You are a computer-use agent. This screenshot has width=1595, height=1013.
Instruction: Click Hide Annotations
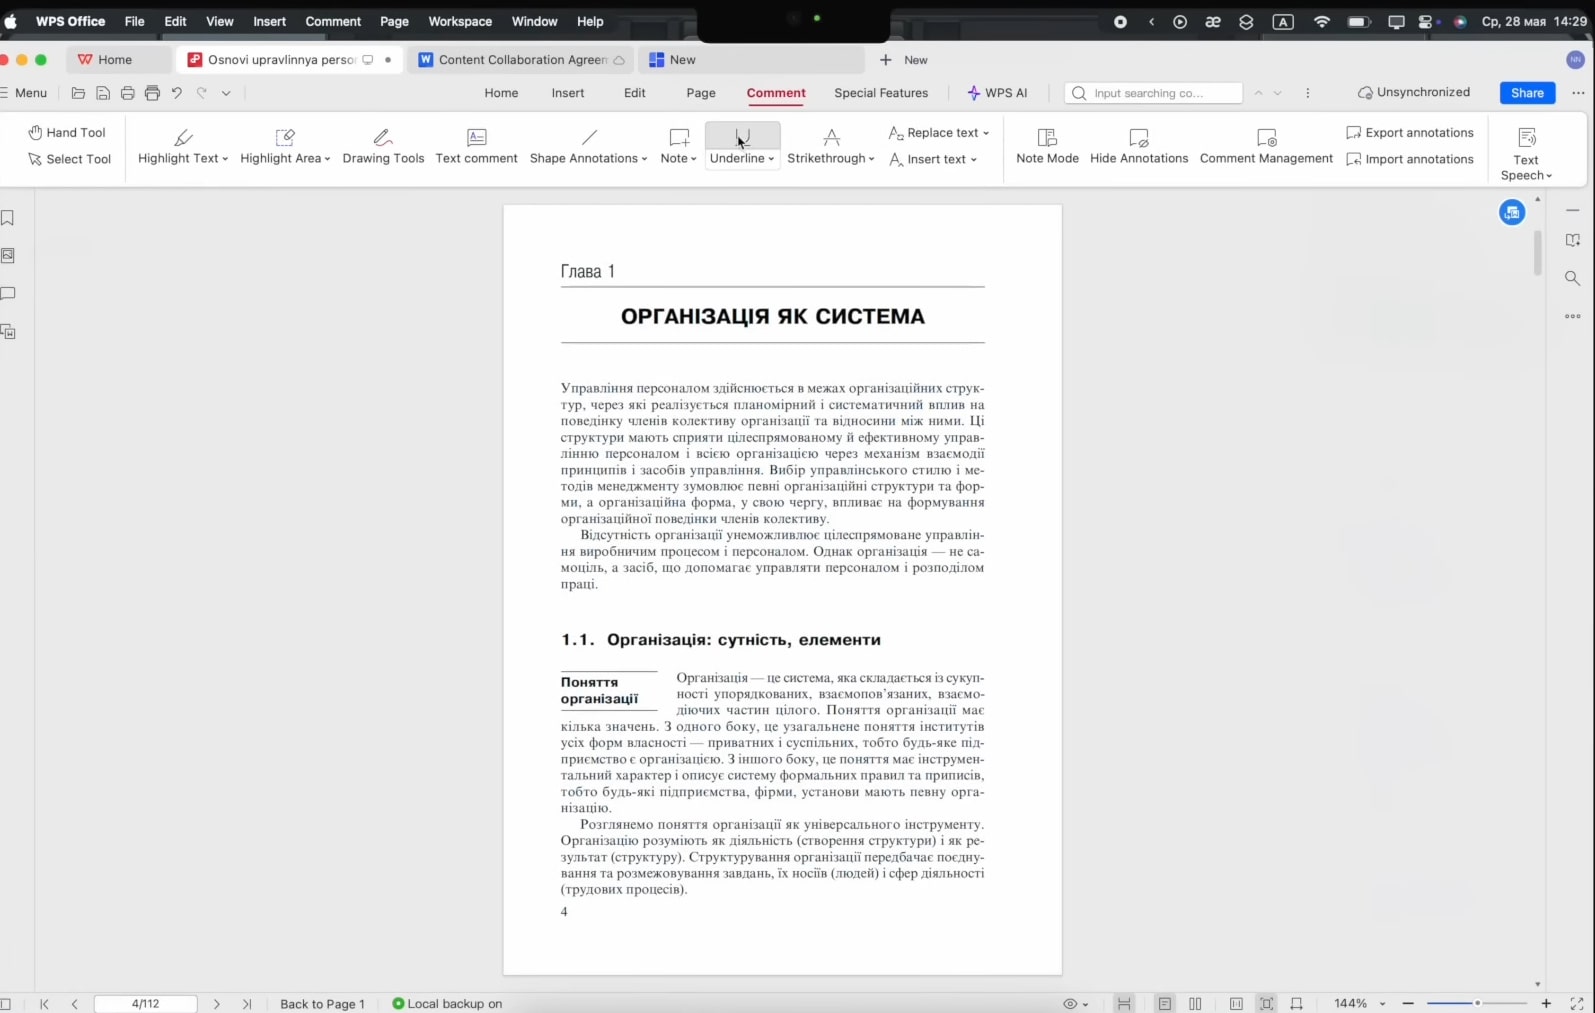[x=1139, y=146]
